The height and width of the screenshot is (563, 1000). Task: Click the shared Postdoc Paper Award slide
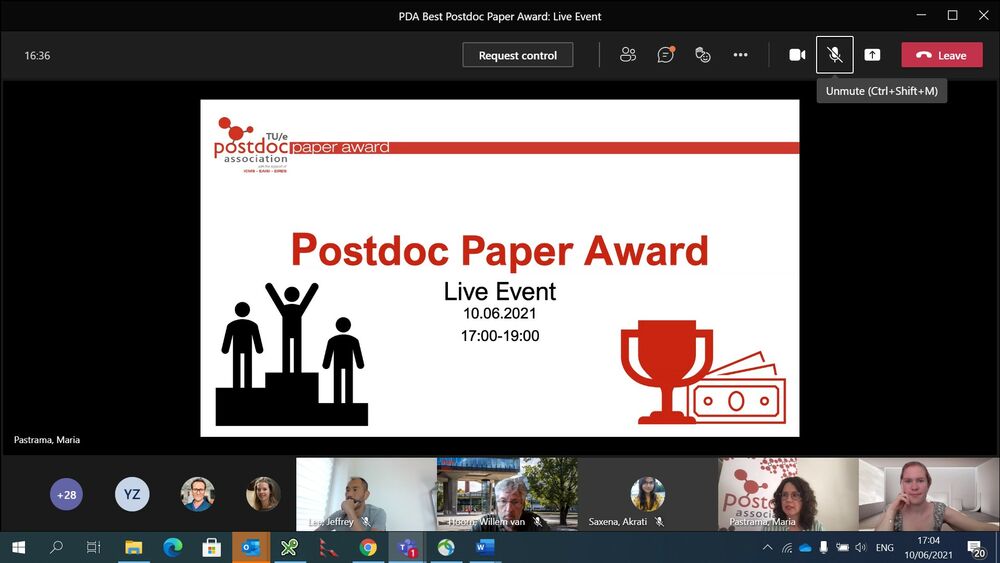coord(500,268)
